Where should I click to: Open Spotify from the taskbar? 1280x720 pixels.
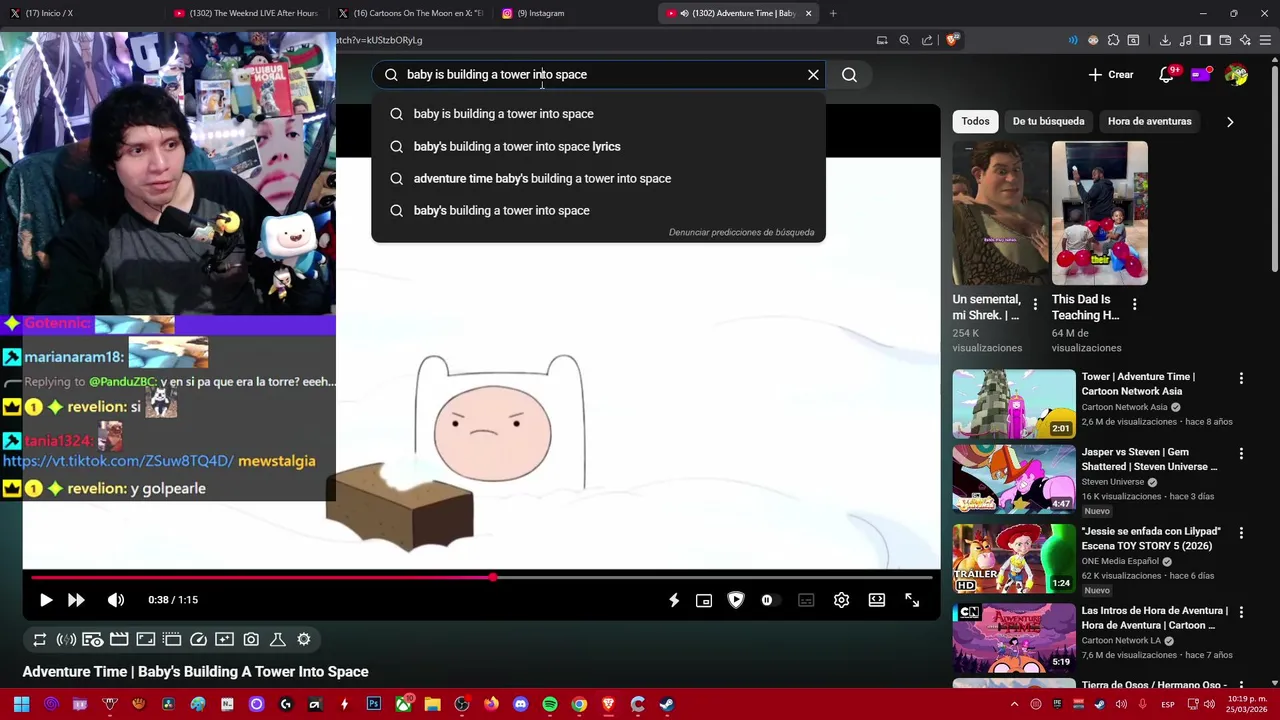click(x=550, y=704)
